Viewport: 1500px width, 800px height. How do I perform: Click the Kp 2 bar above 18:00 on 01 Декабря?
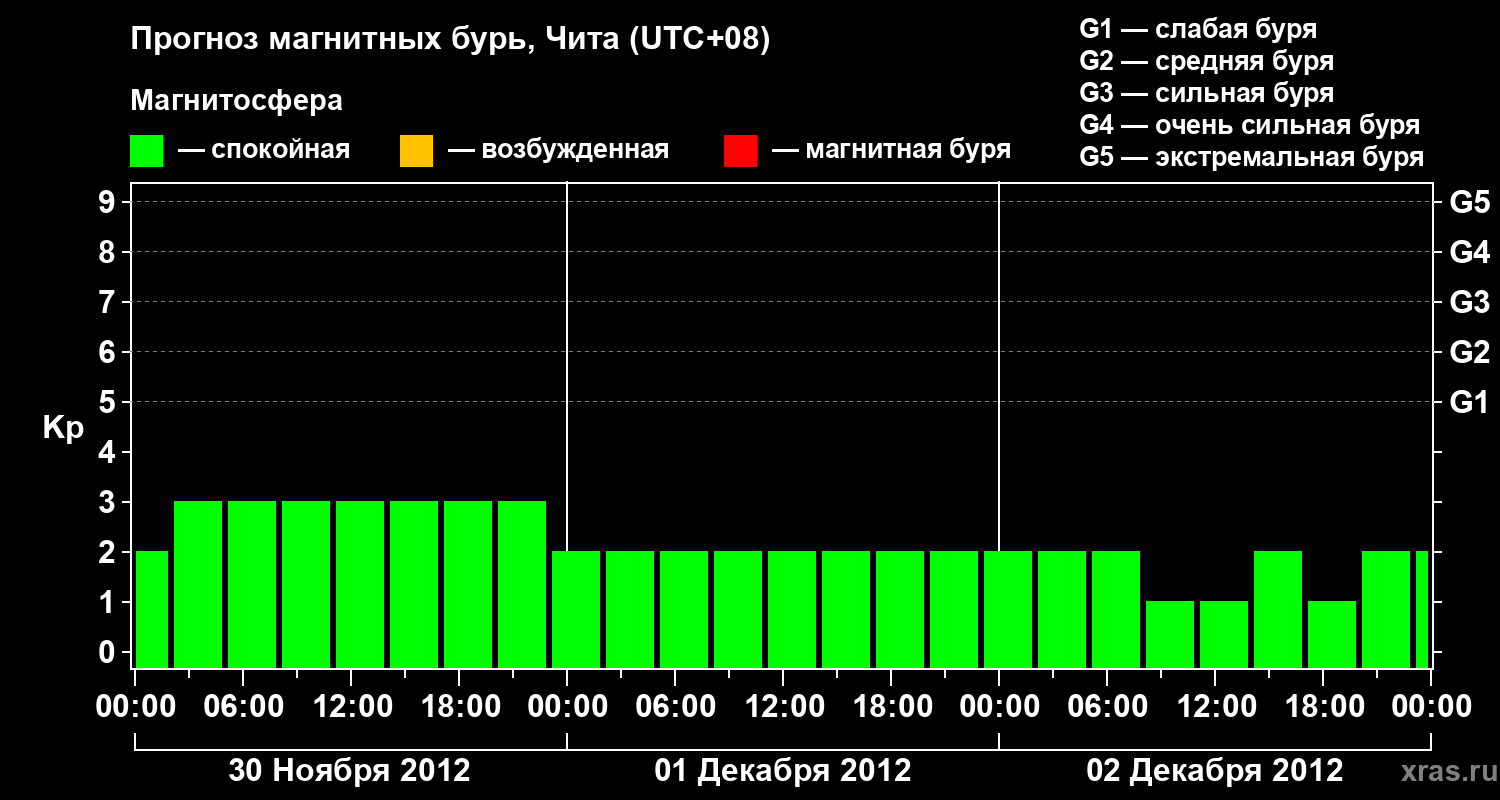[x=900, y=609]
